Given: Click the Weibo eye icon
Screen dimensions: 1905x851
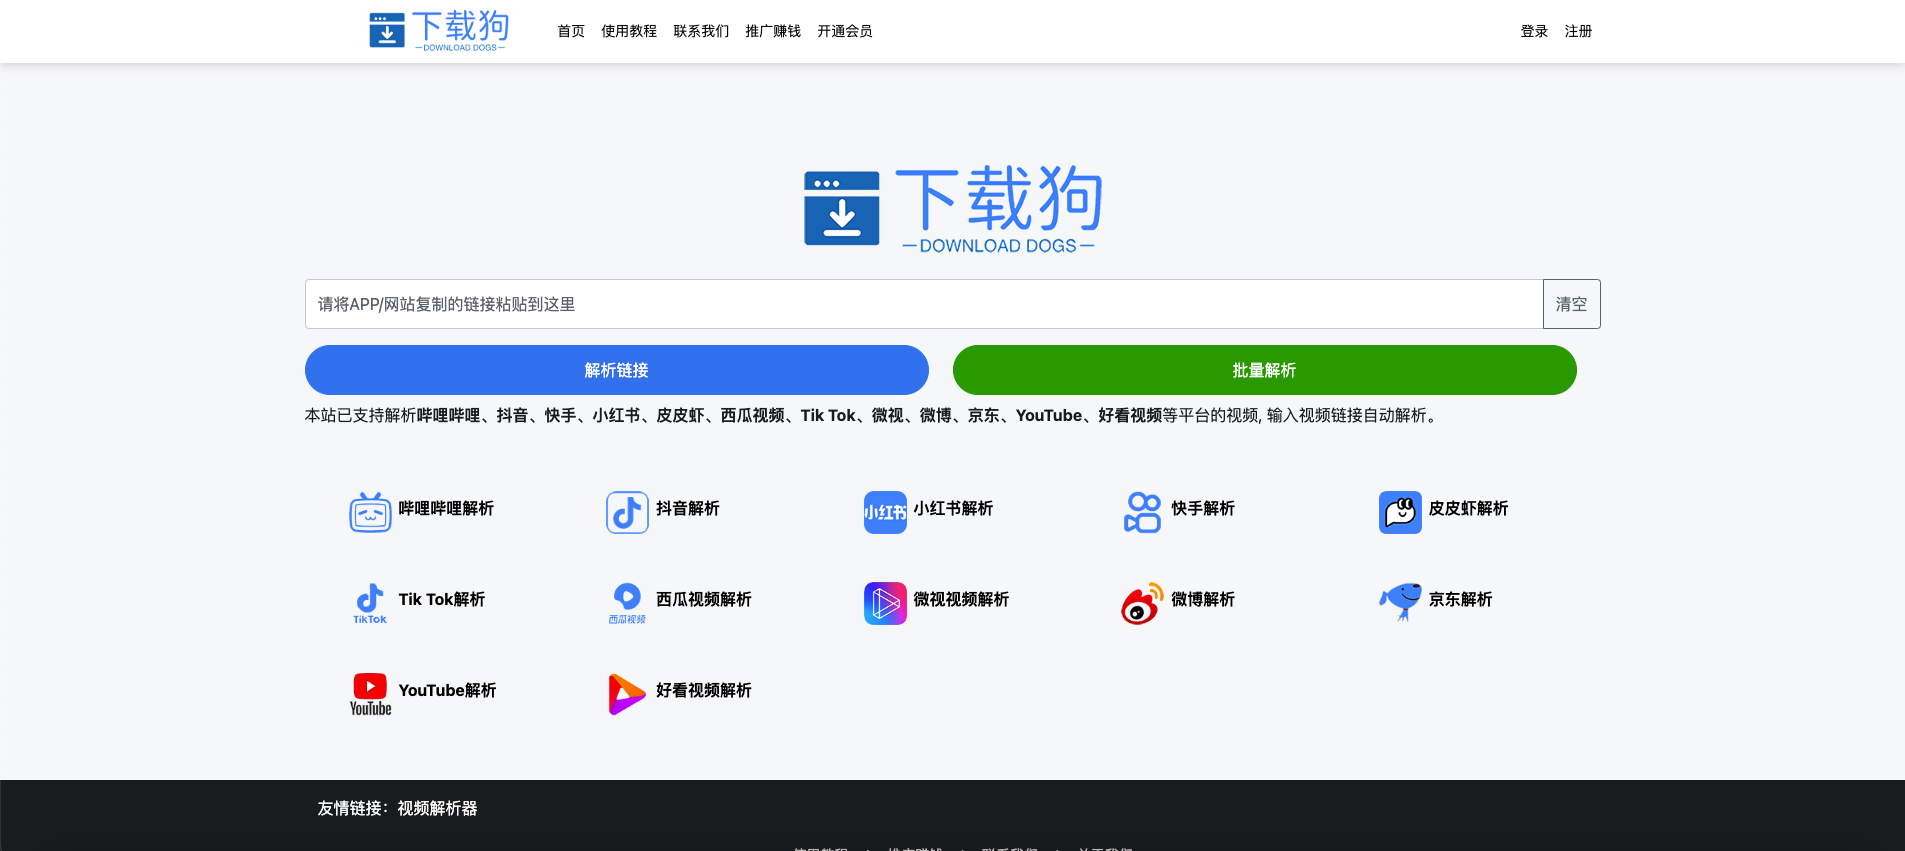Looking at the screenshot, I should click(1142, 603).
